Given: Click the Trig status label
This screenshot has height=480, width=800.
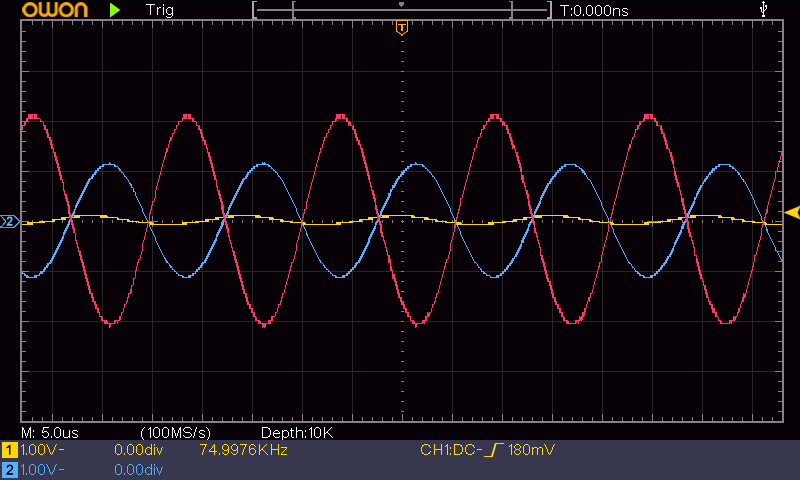Looking at the screenshot, I should pyautogui.click(x=158, y=10).
